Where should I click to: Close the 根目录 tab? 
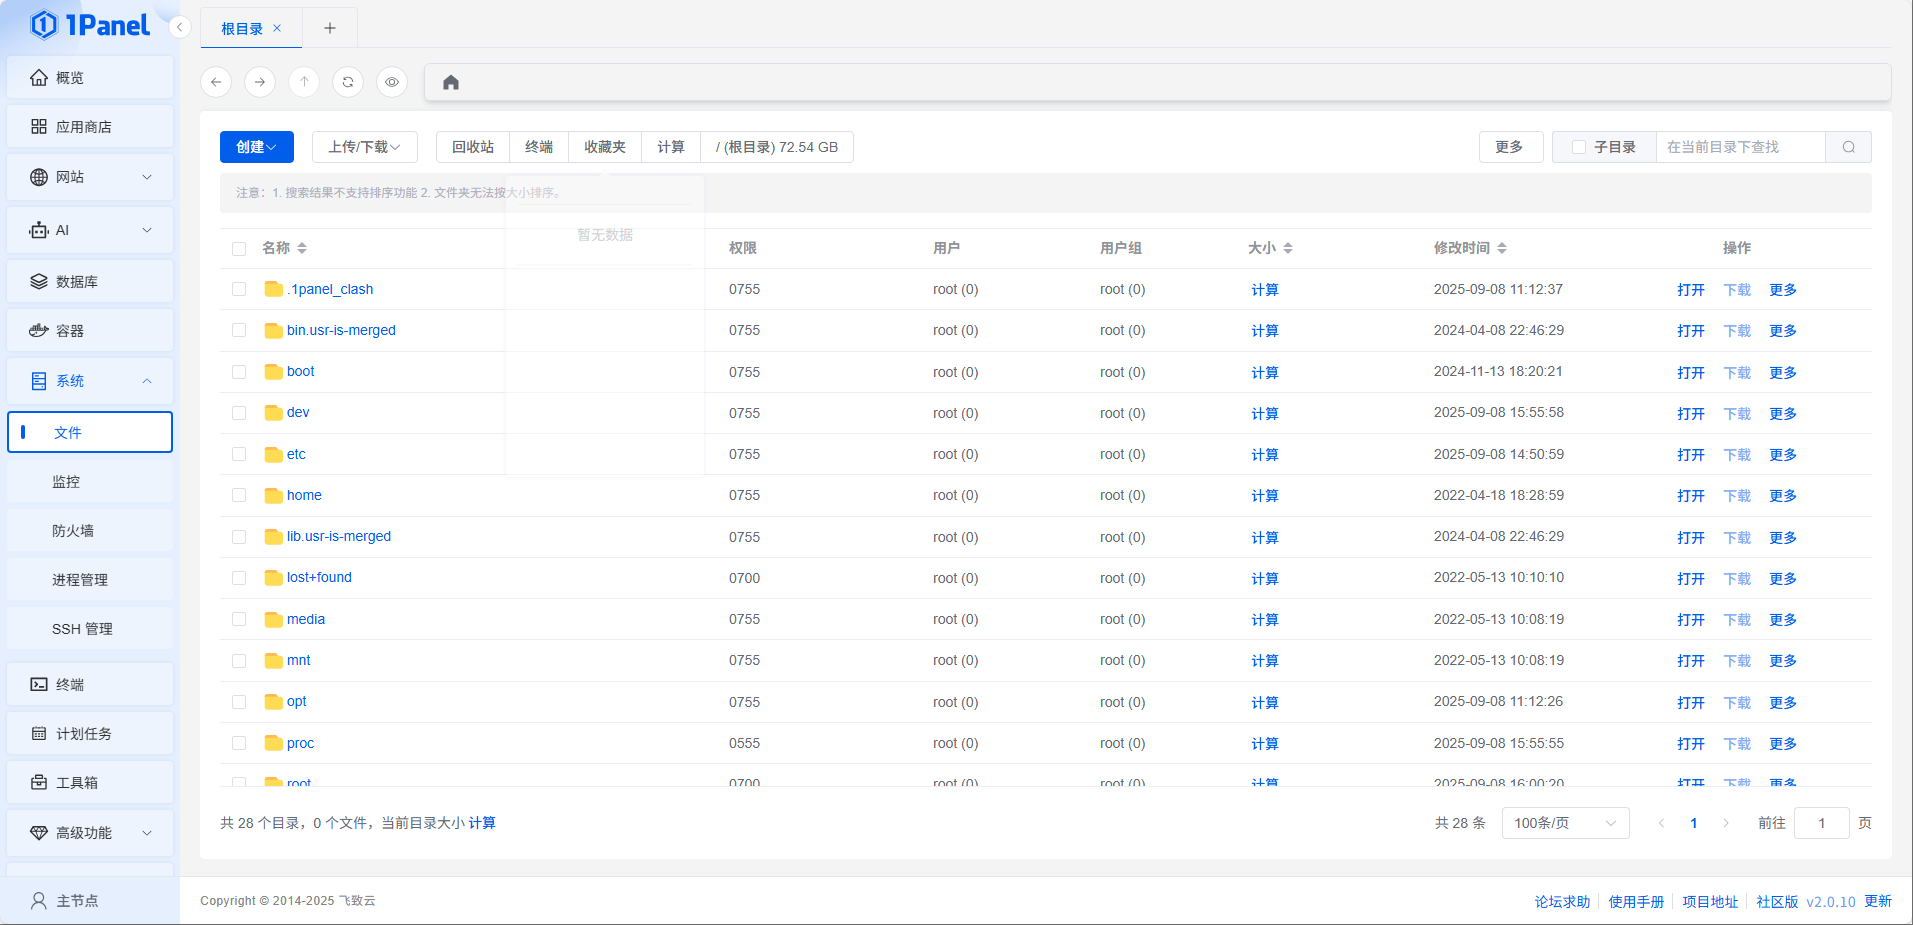(x=277, y=28)
